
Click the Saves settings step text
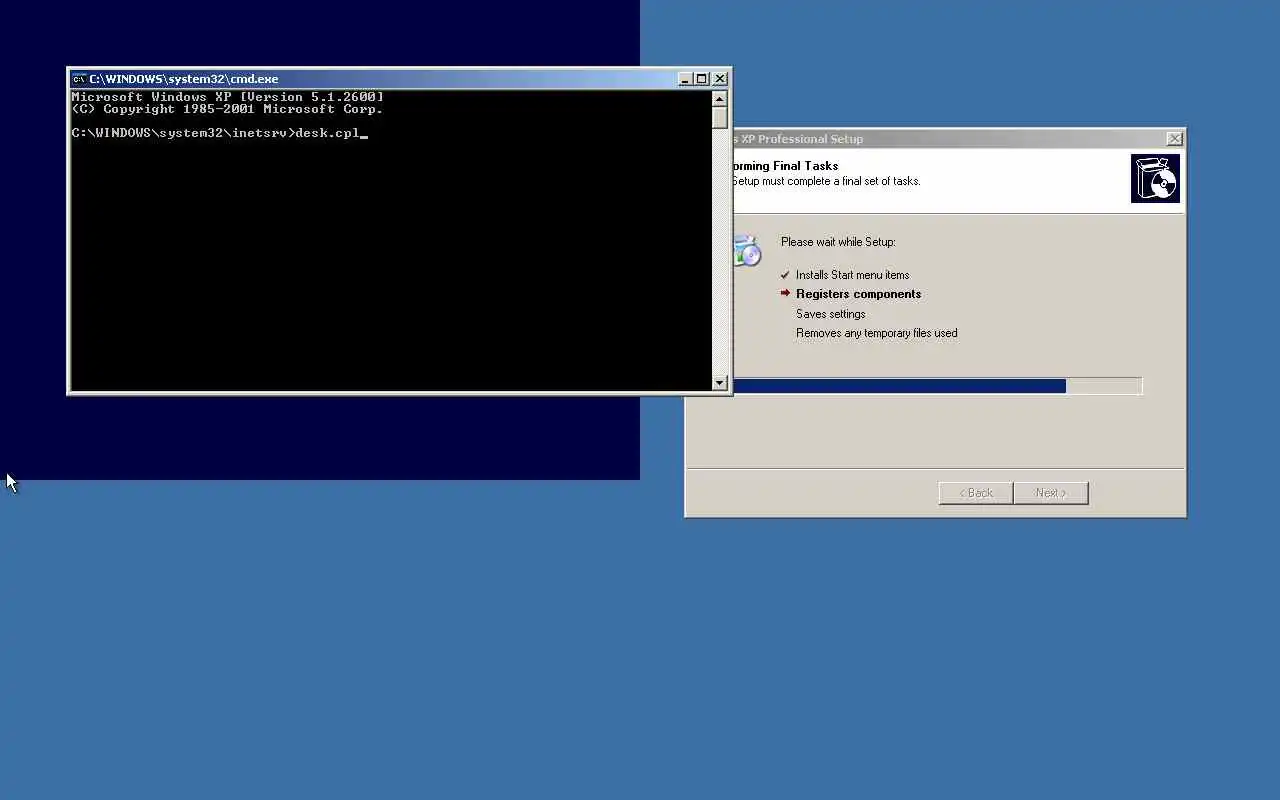pos(831,314)
